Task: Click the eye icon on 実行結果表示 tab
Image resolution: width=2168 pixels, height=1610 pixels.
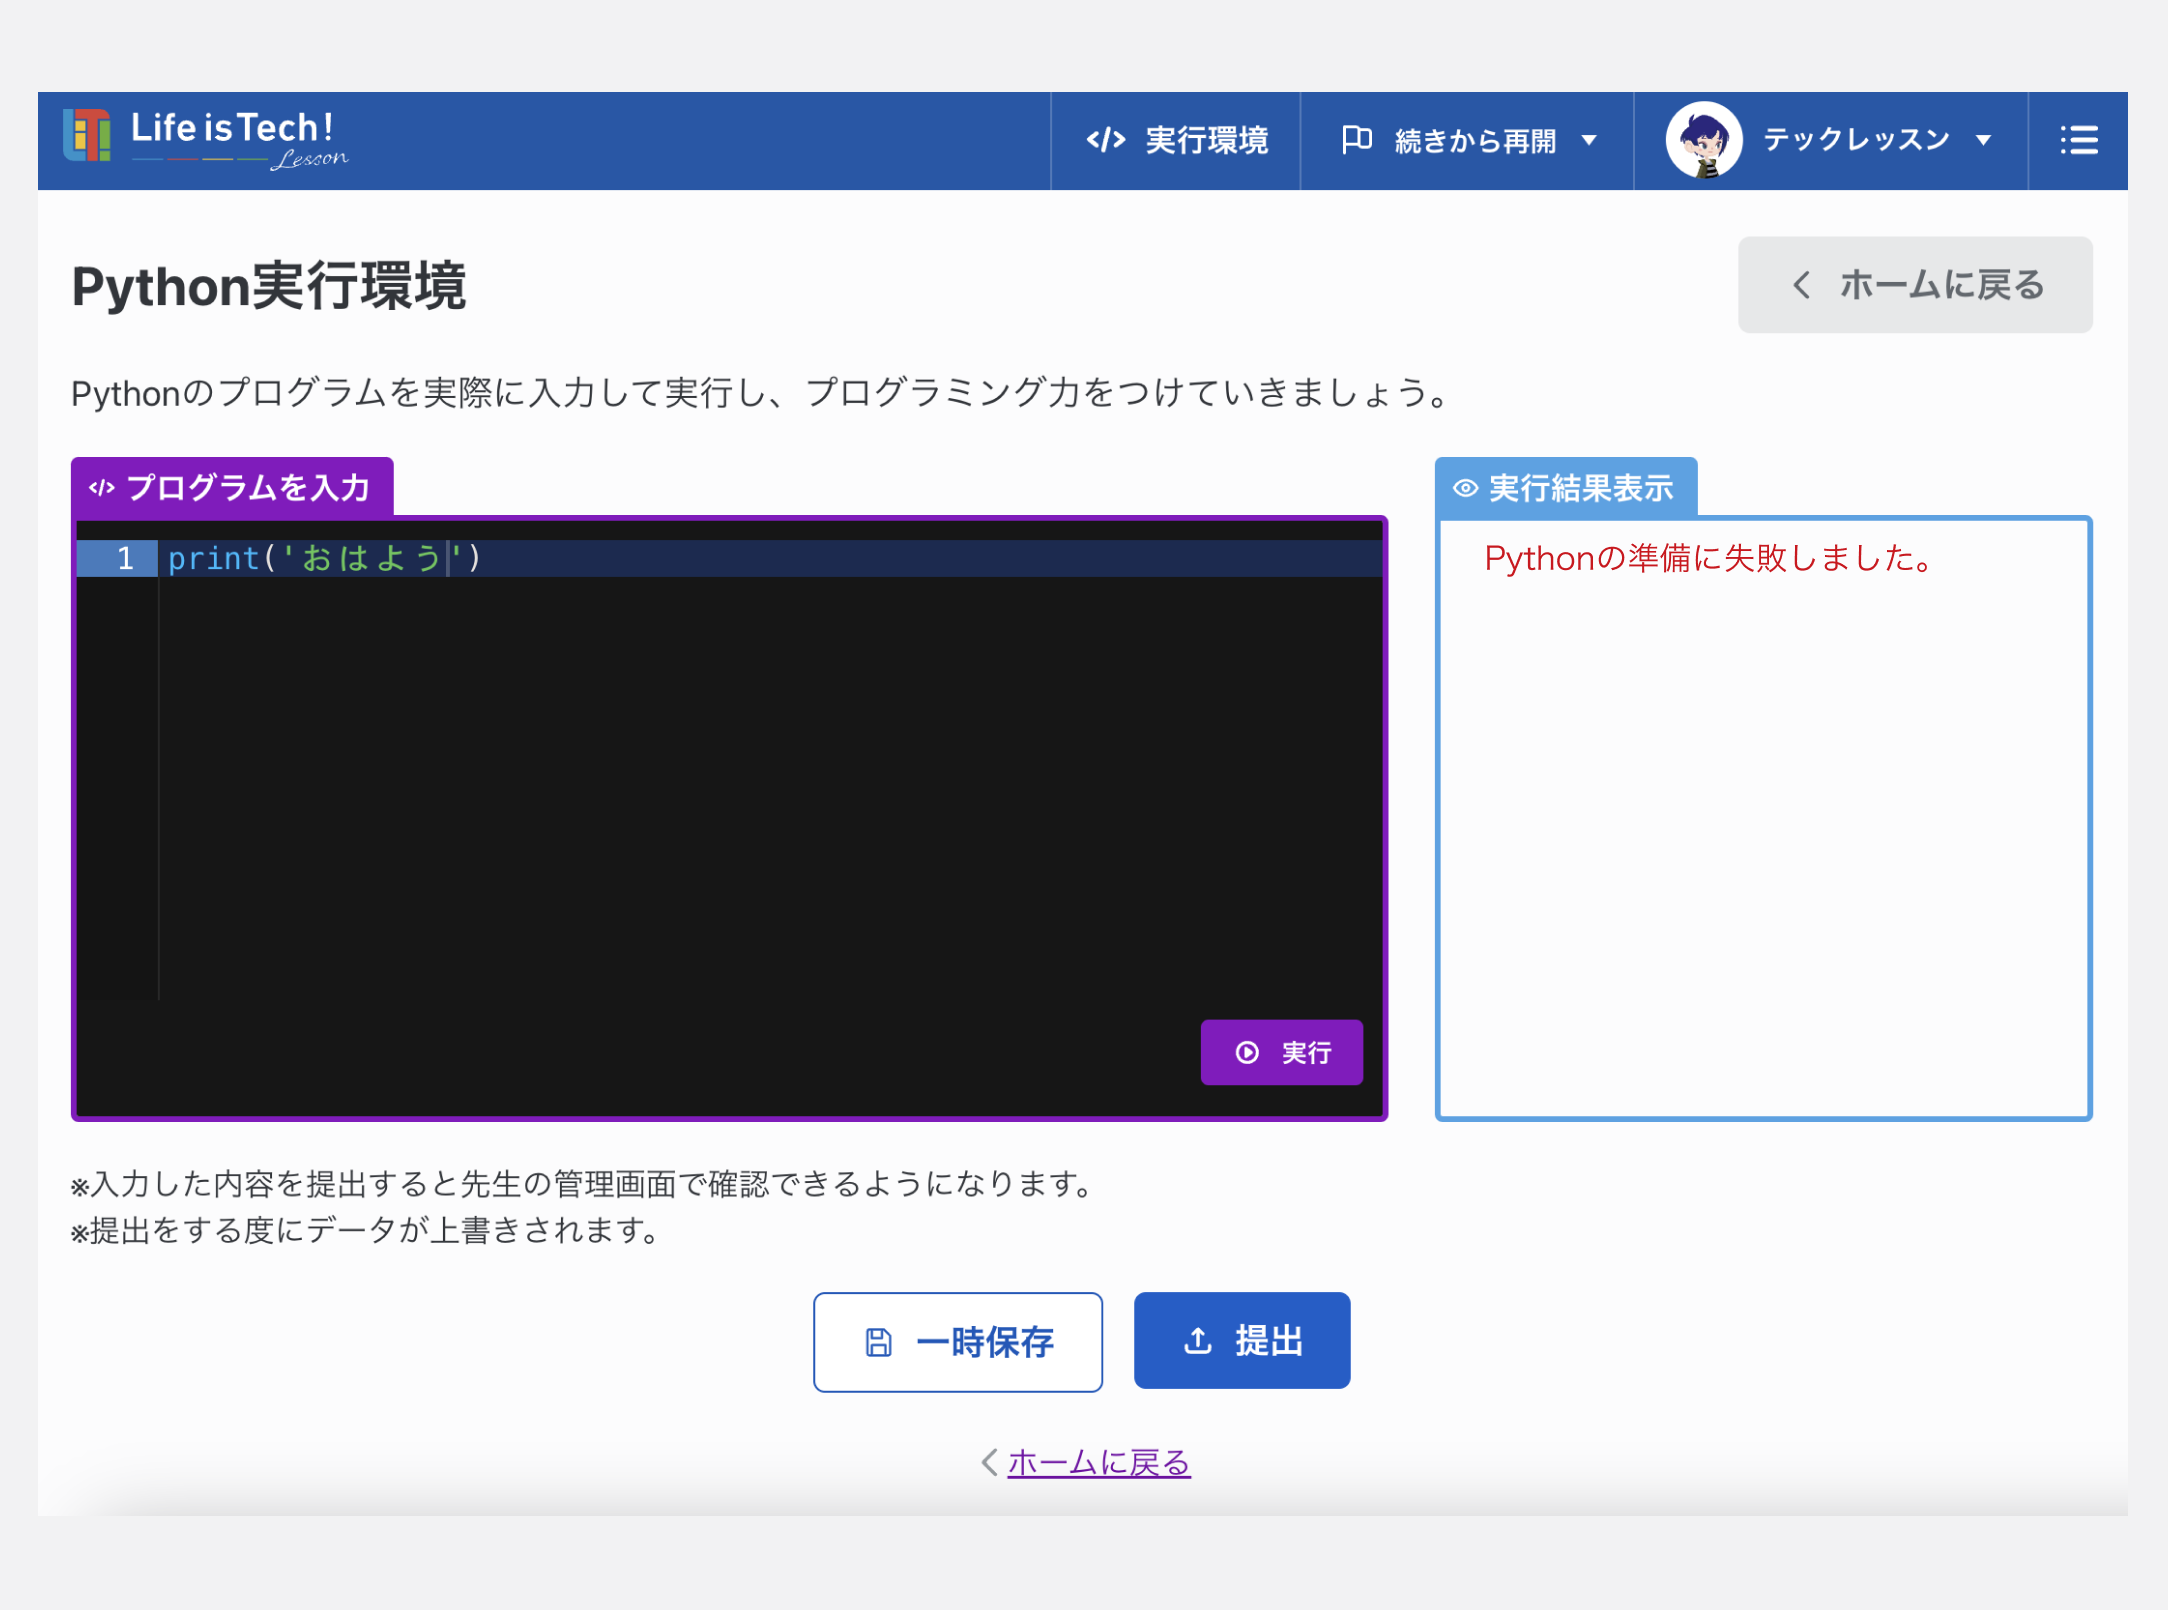Action: [1465, 488]
